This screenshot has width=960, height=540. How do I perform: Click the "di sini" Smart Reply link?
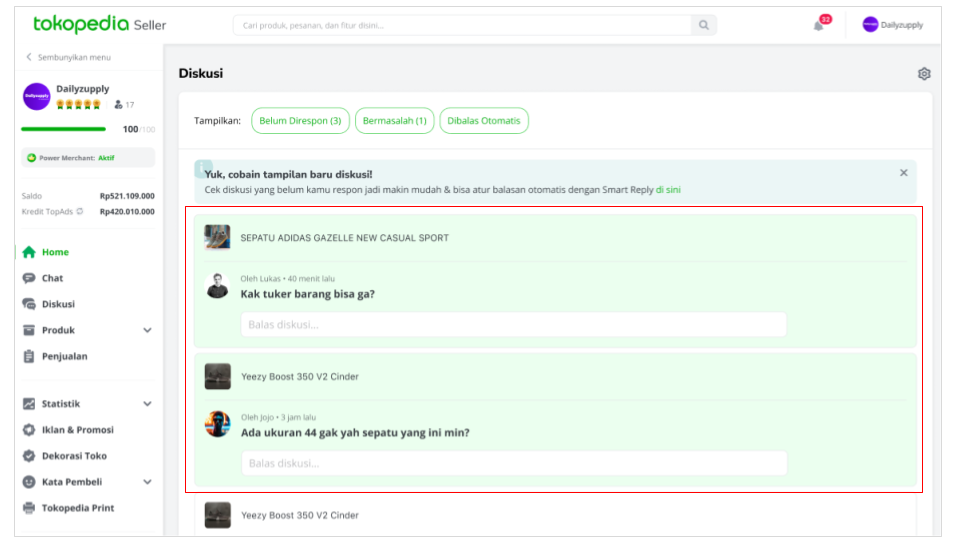[x=668, y=190]
